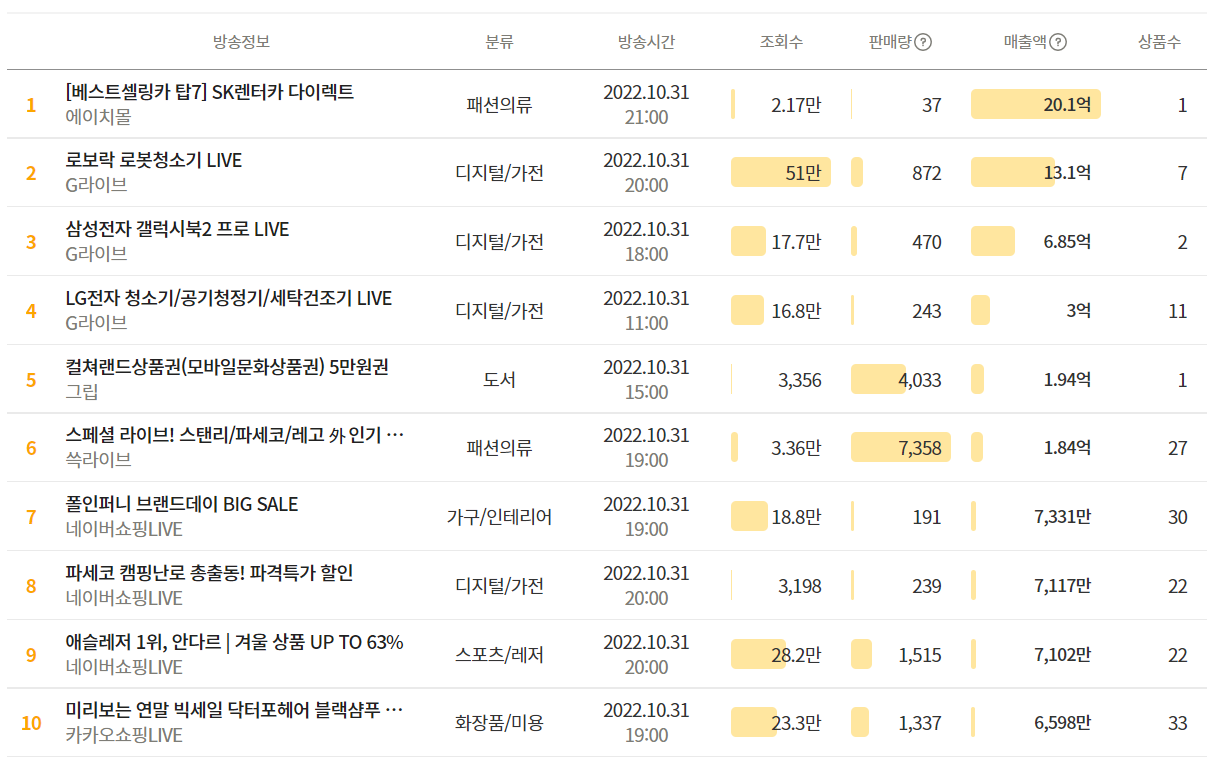Click the 28.2만 view count
This screenshot has height=770, width=1216.
tap(796, 654)
